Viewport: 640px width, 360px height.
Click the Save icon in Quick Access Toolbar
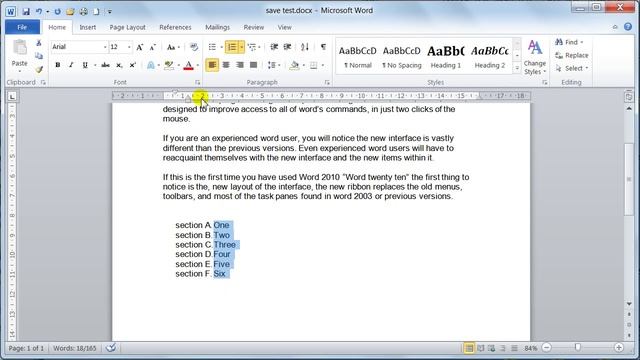point(26,11)
